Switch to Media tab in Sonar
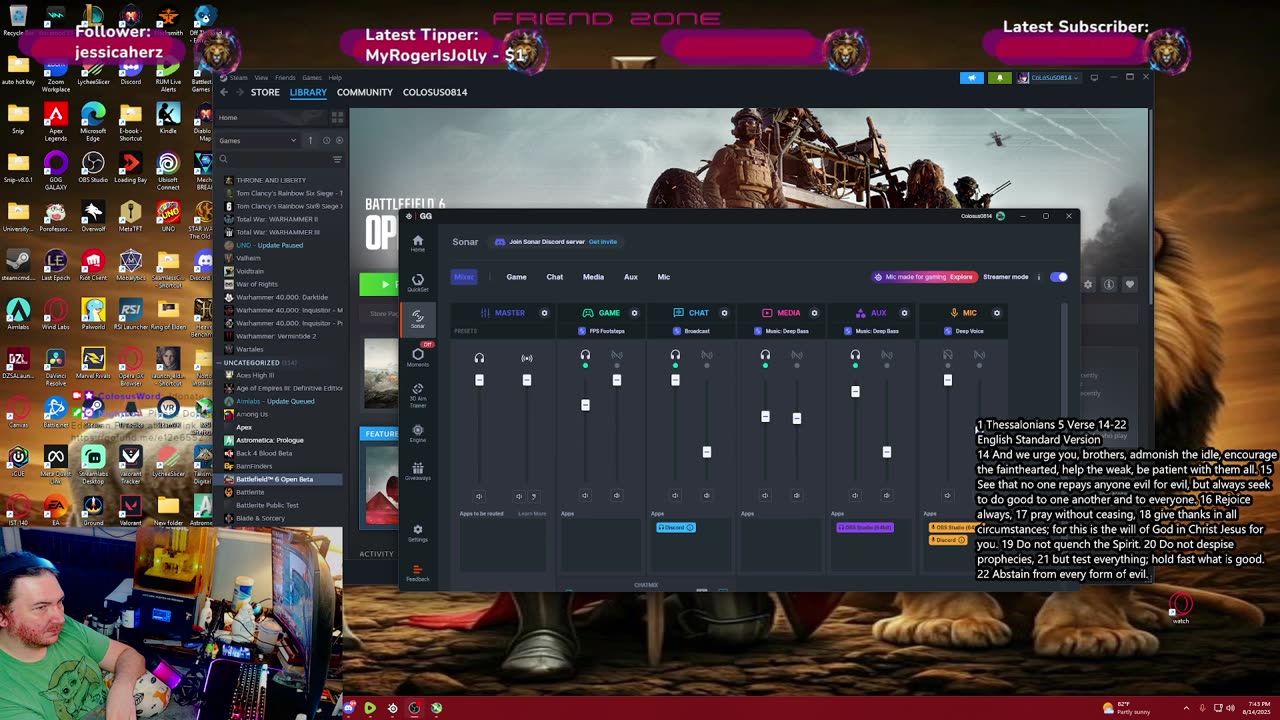Image resolution: width=1280 pixels, height=720 pixels. pos(593,277)
